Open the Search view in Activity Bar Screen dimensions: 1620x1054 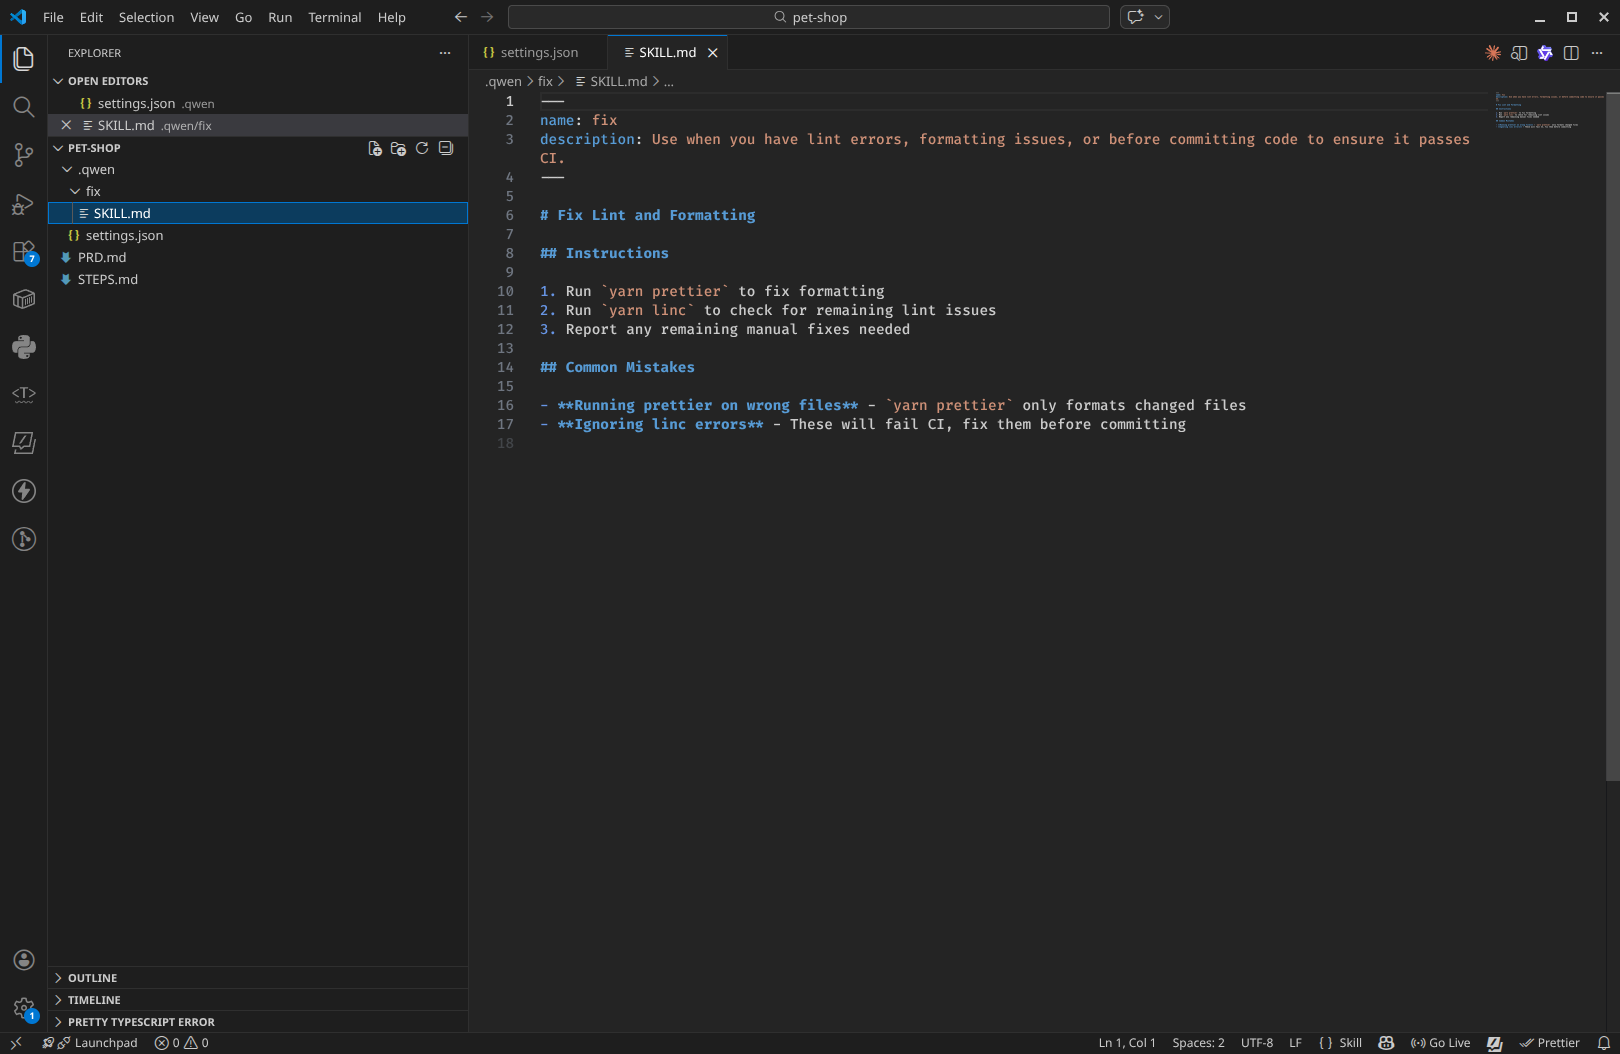coord(24,107)
